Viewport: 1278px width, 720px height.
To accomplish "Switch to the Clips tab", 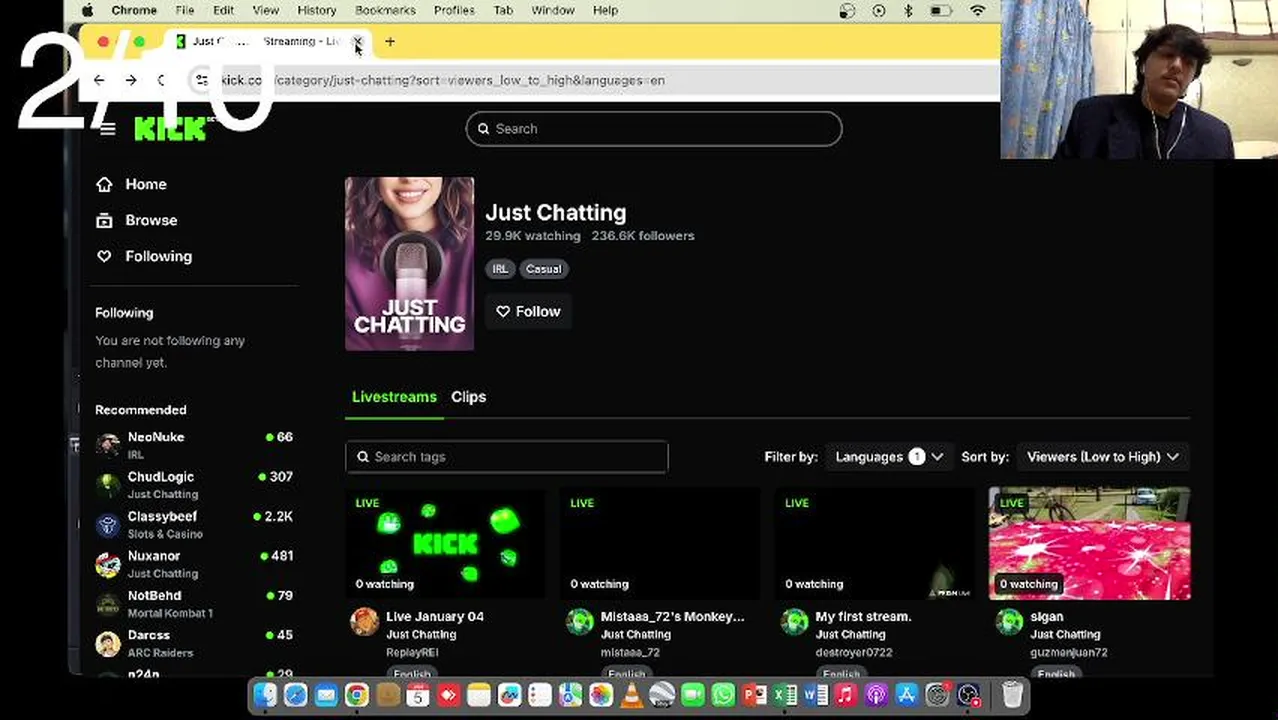I will (468, 397).
